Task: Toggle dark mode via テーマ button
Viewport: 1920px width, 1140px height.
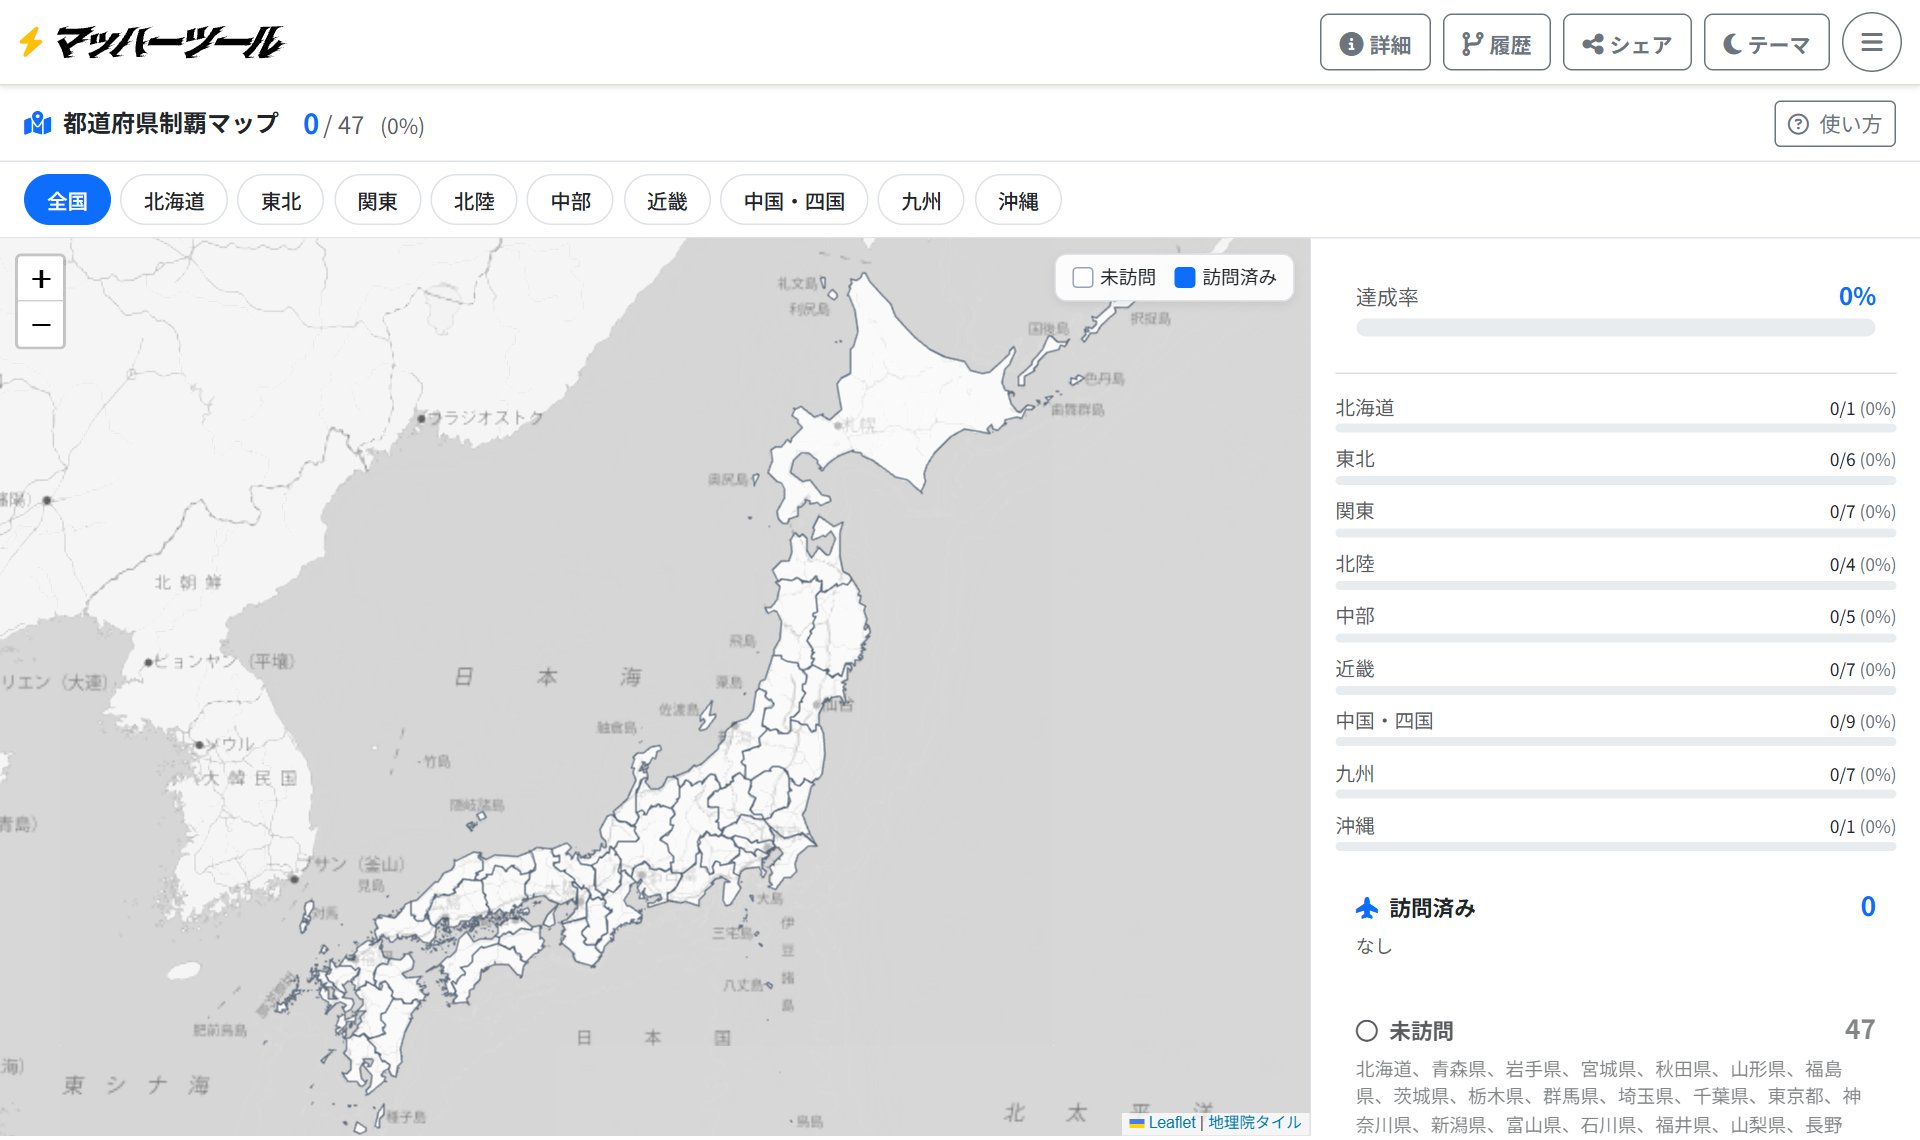Action: (1766, 43)
